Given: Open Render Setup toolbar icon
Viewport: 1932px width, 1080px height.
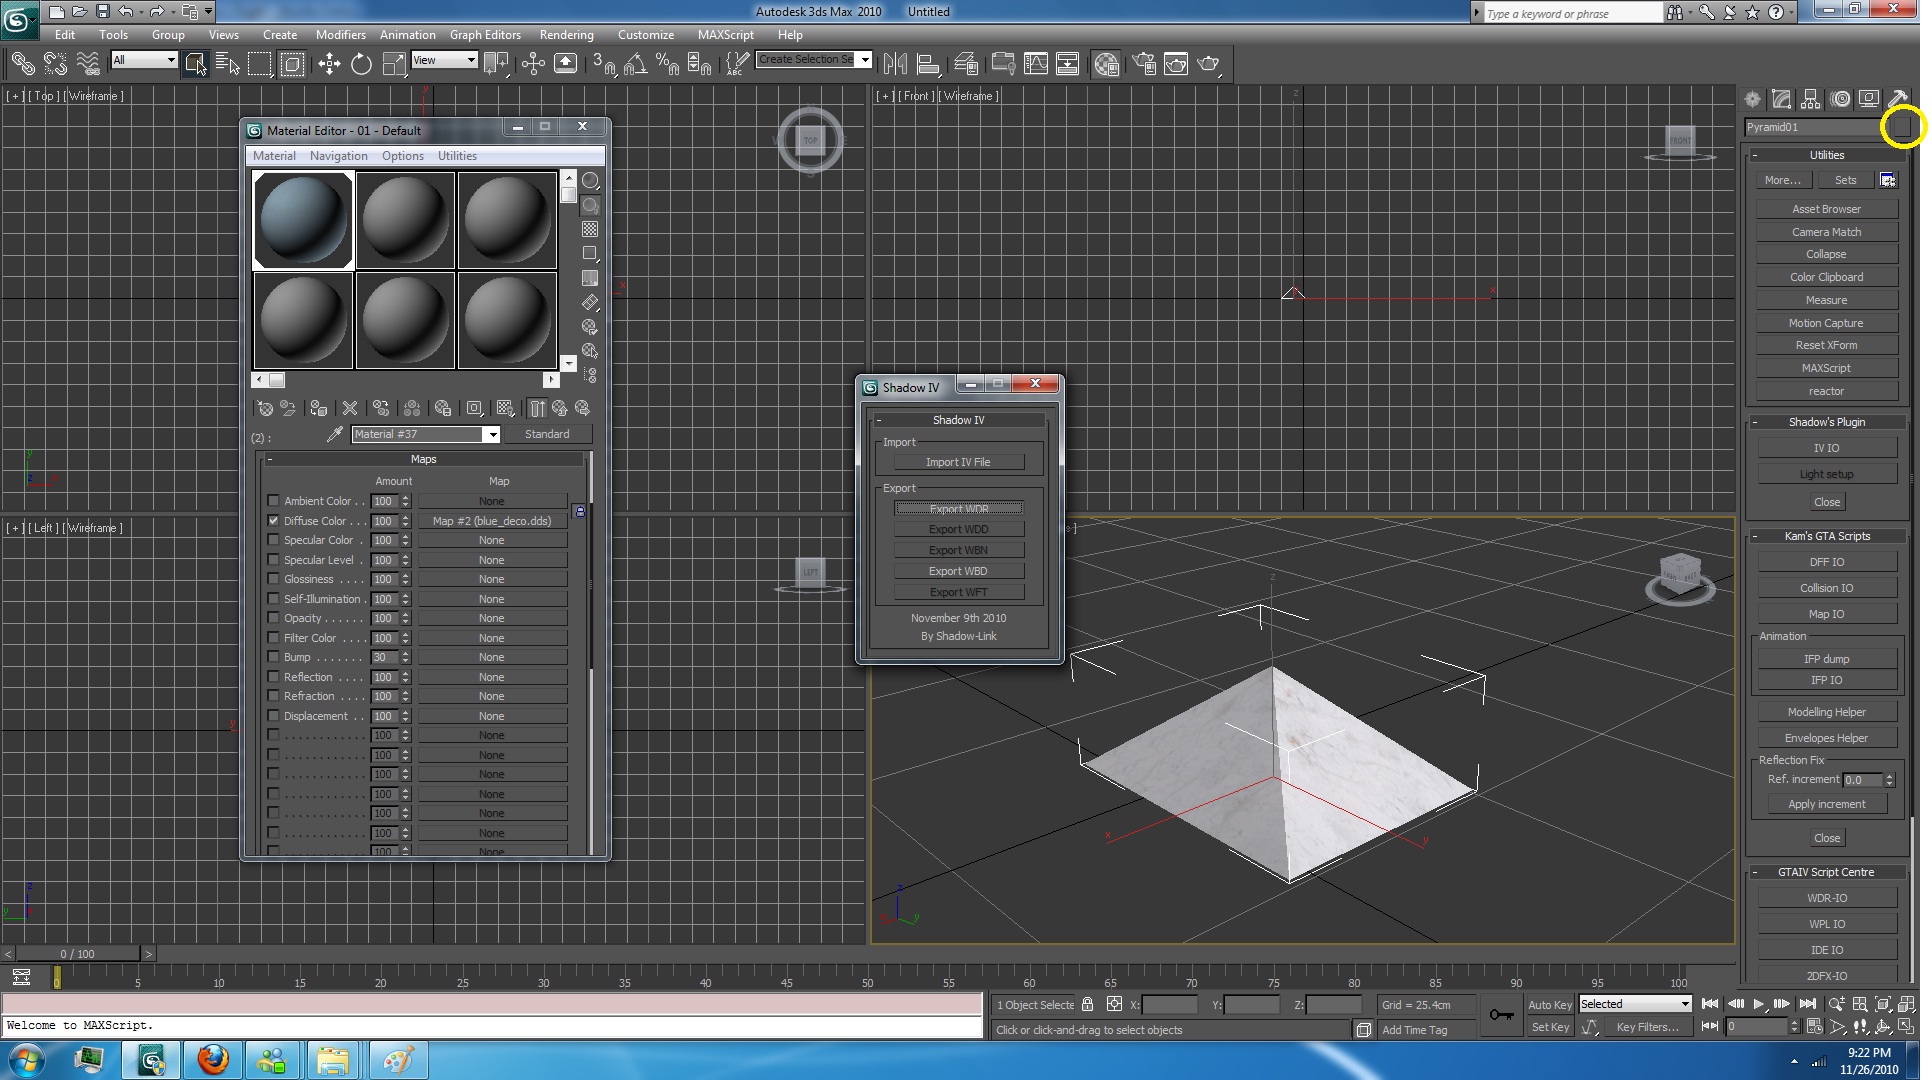Looking at the screenshot, I should [1144, 64].
